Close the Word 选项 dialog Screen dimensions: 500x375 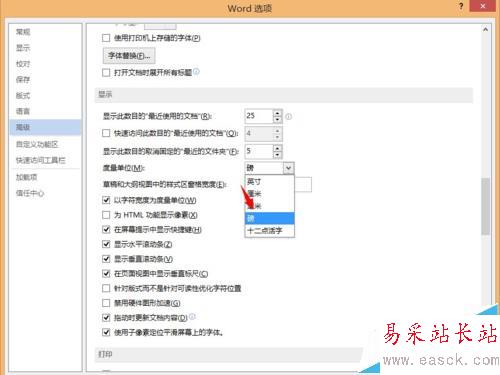pyautogui.click(x=482, y=6)
